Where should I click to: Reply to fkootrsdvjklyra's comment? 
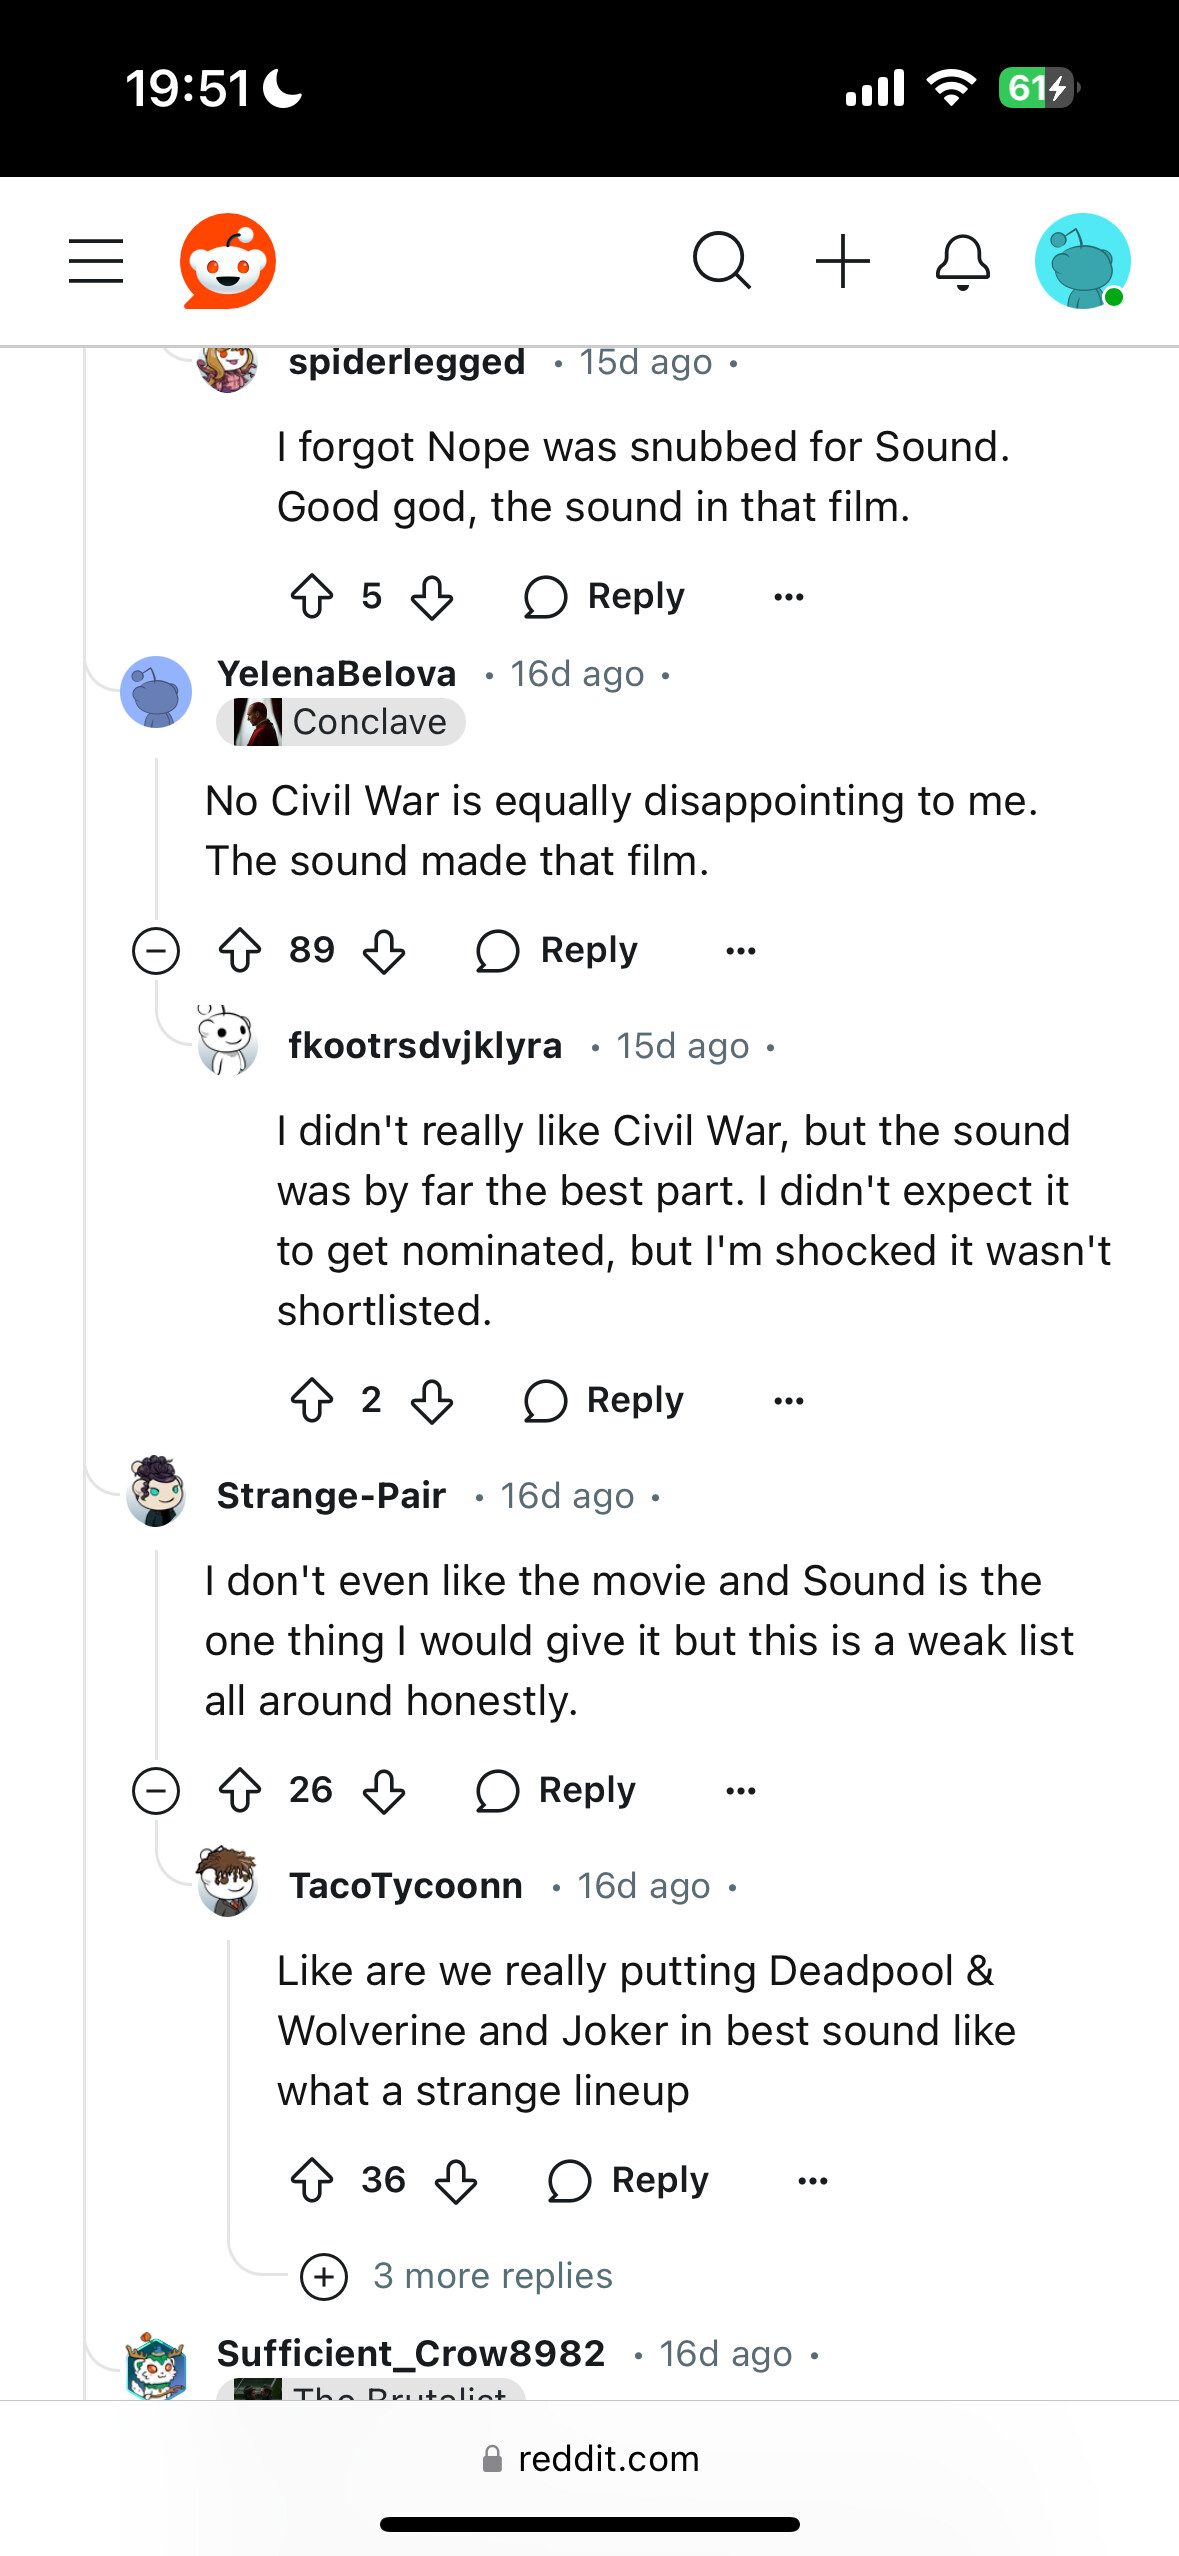coord(604,1401)
